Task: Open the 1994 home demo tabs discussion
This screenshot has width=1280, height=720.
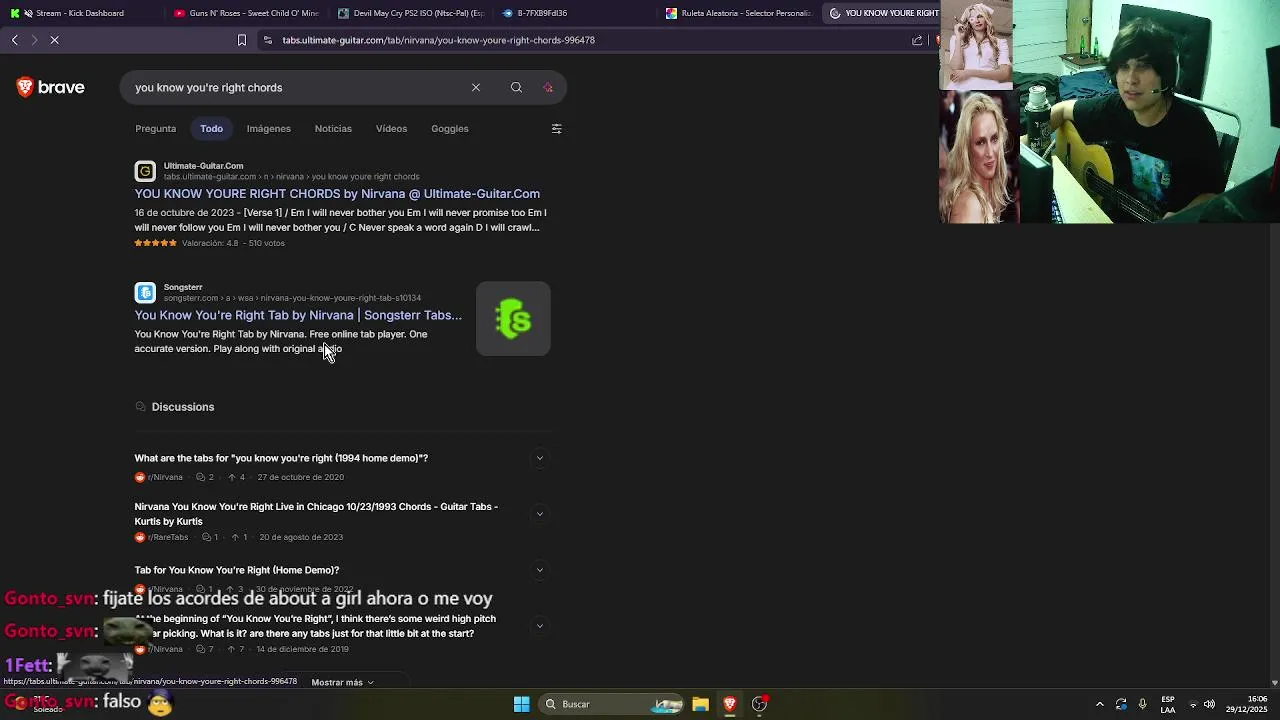Action: tap(281, 458)
